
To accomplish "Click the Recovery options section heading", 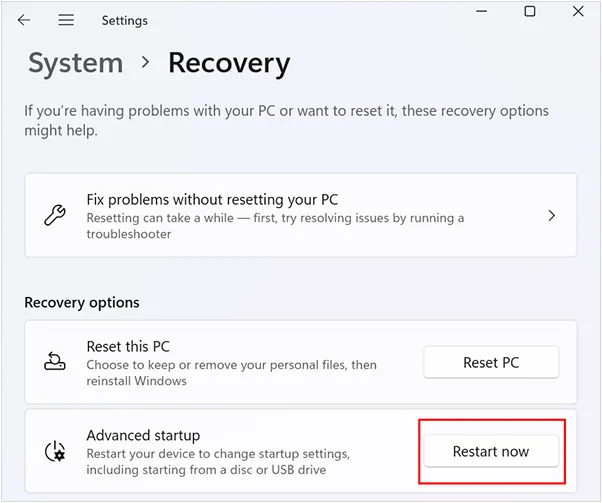I will [82, 302].
